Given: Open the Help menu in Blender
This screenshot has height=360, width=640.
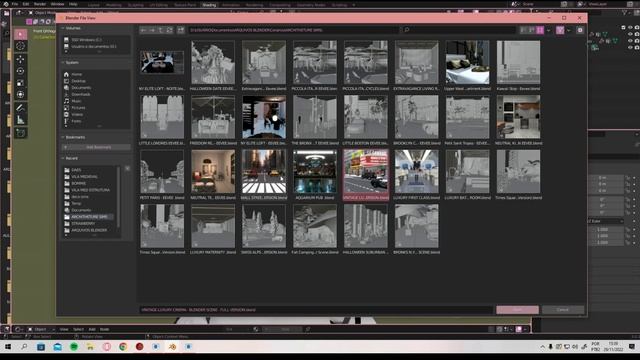Looking at the screenshot, I should (x=73, y=4).
